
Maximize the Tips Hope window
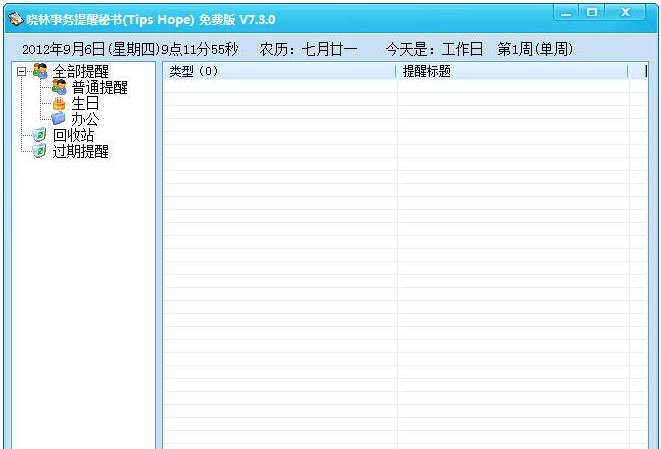click(x=592, y=13)
